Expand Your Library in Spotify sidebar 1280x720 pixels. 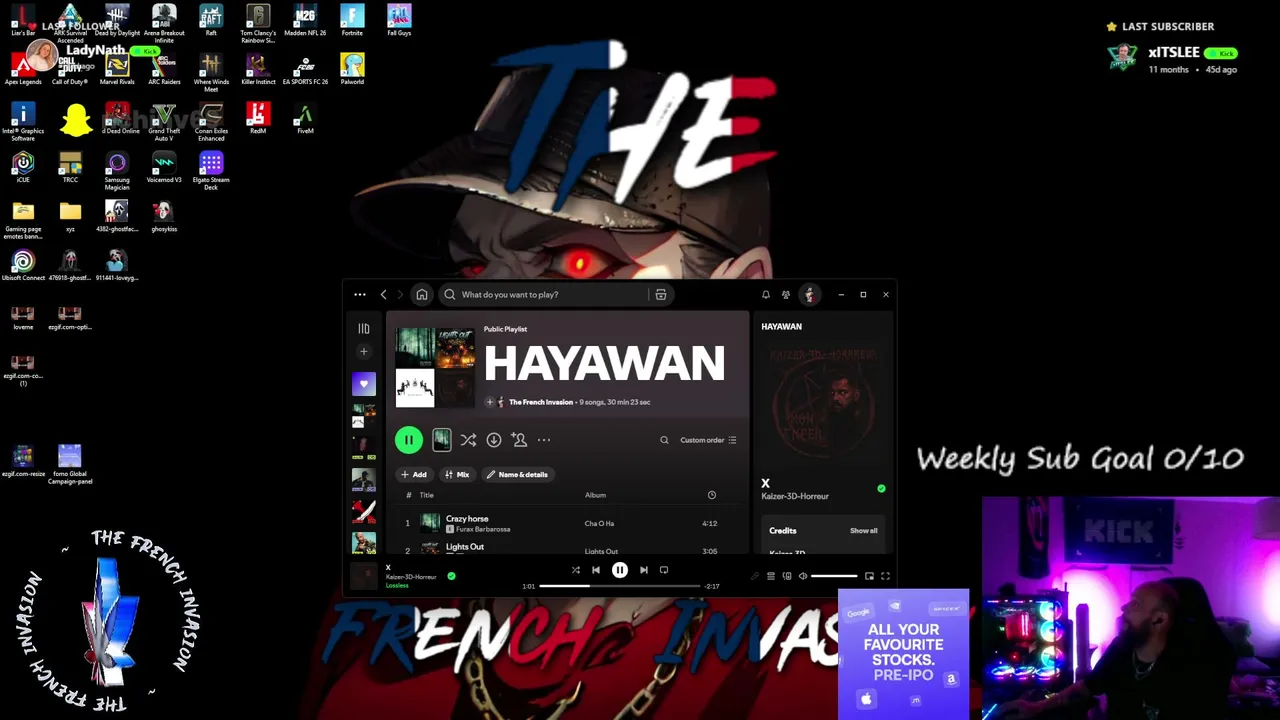tap(364, 328)
